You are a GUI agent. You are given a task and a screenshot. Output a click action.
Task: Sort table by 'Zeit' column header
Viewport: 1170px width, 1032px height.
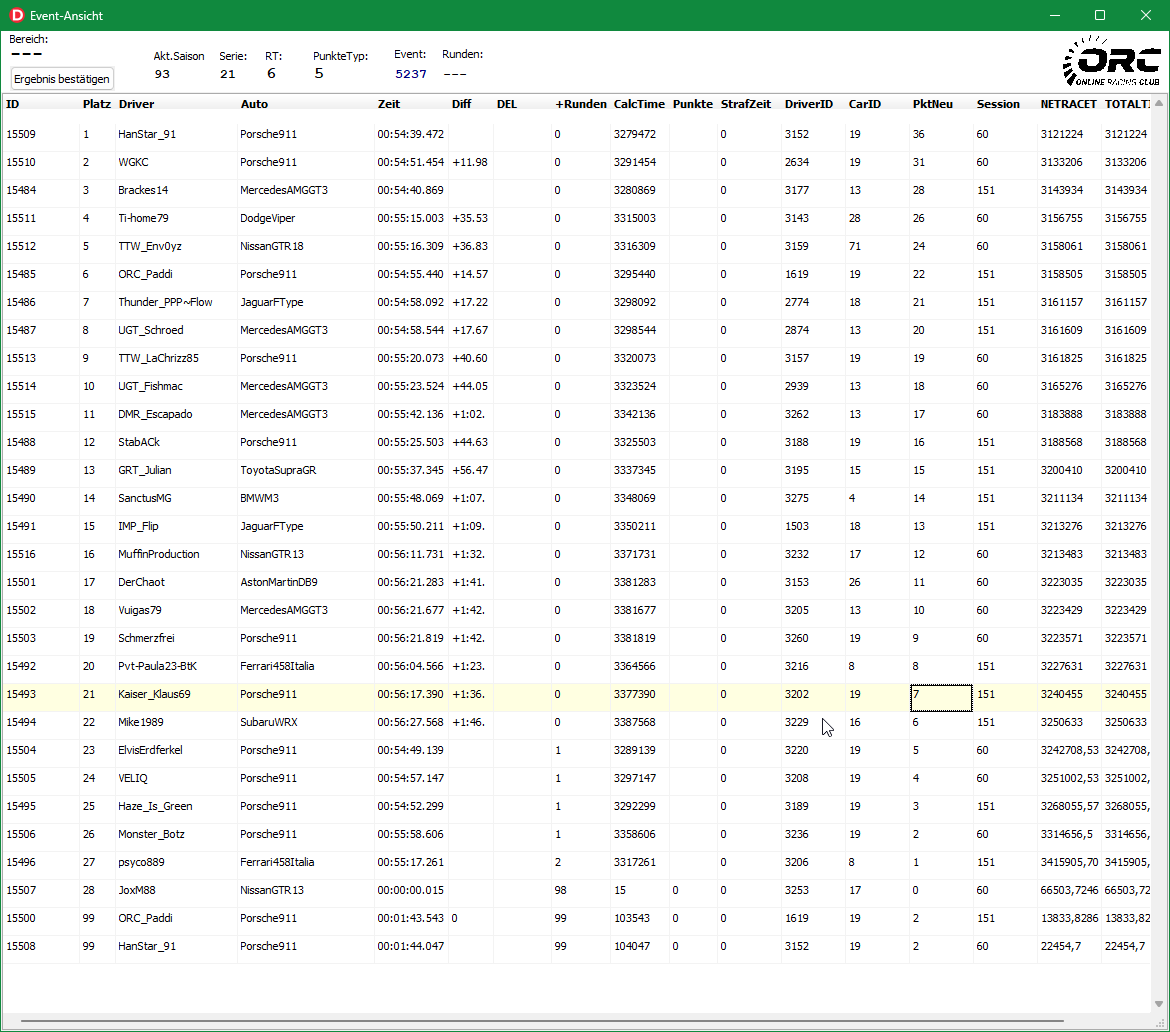[x=389, y=104]
